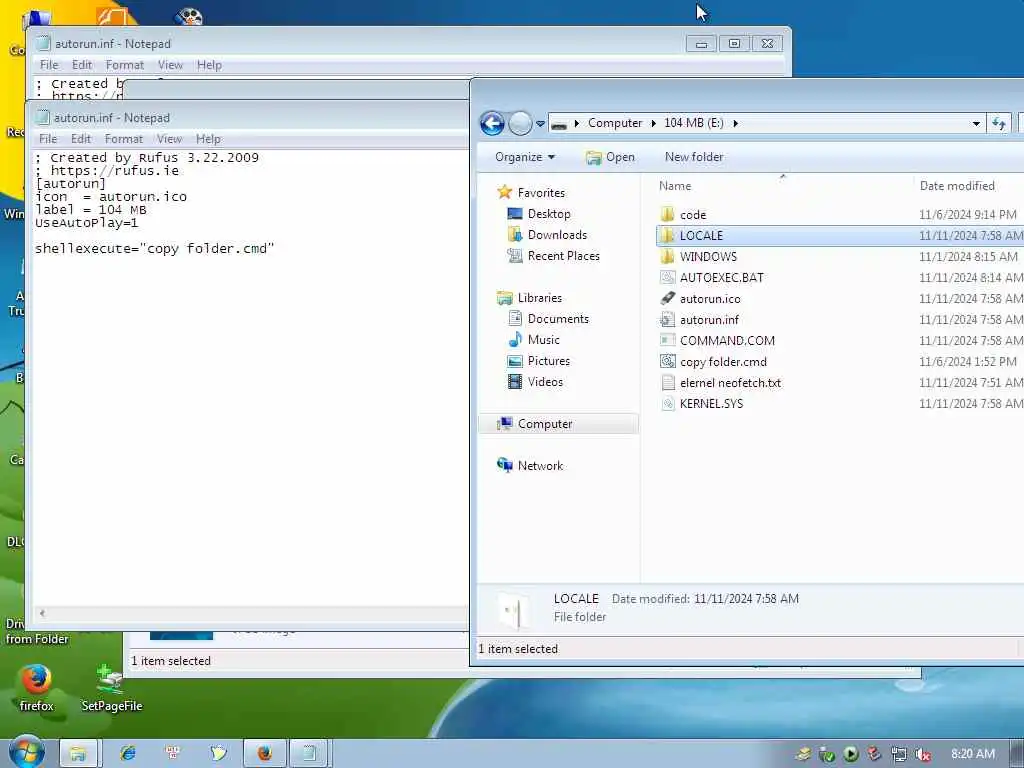The width and height of the screenshot is (1024, 768).
Task: Open the recent locations dropdown arrow
Action: 540,123
